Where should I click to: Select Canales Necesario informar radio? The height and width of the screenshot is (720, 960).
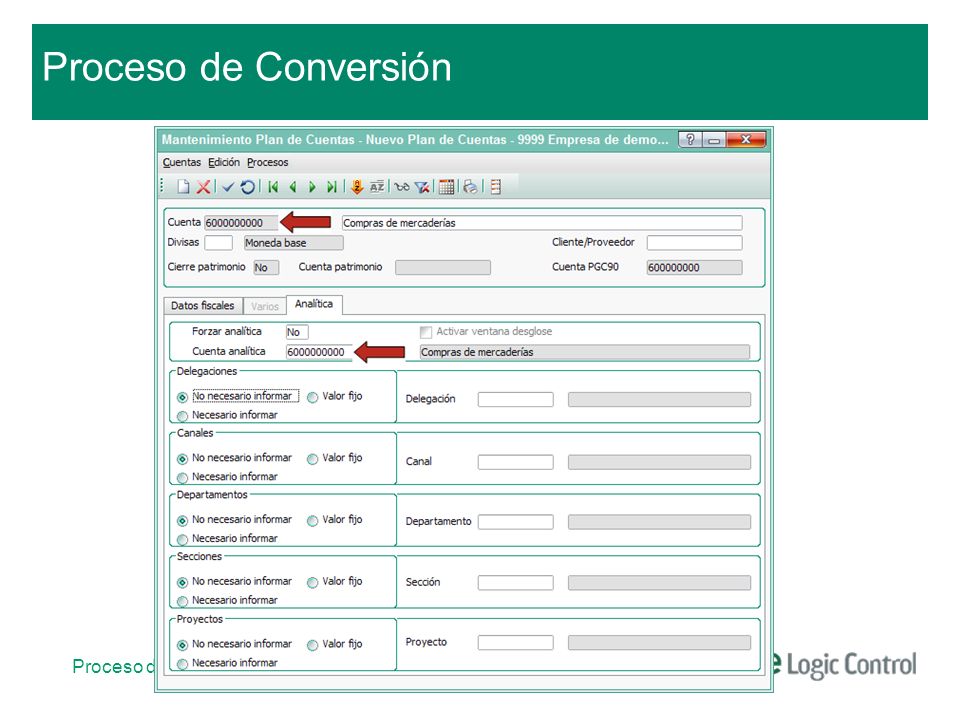click(x=182, y=478)
